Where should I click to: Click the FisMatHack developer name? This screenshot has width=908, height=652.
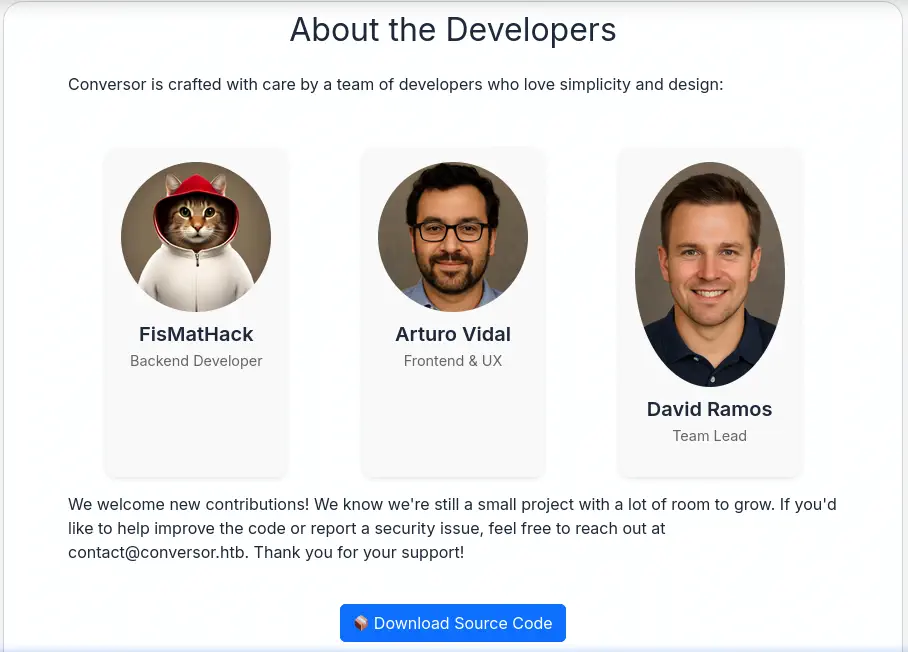(x=196, y=334)
